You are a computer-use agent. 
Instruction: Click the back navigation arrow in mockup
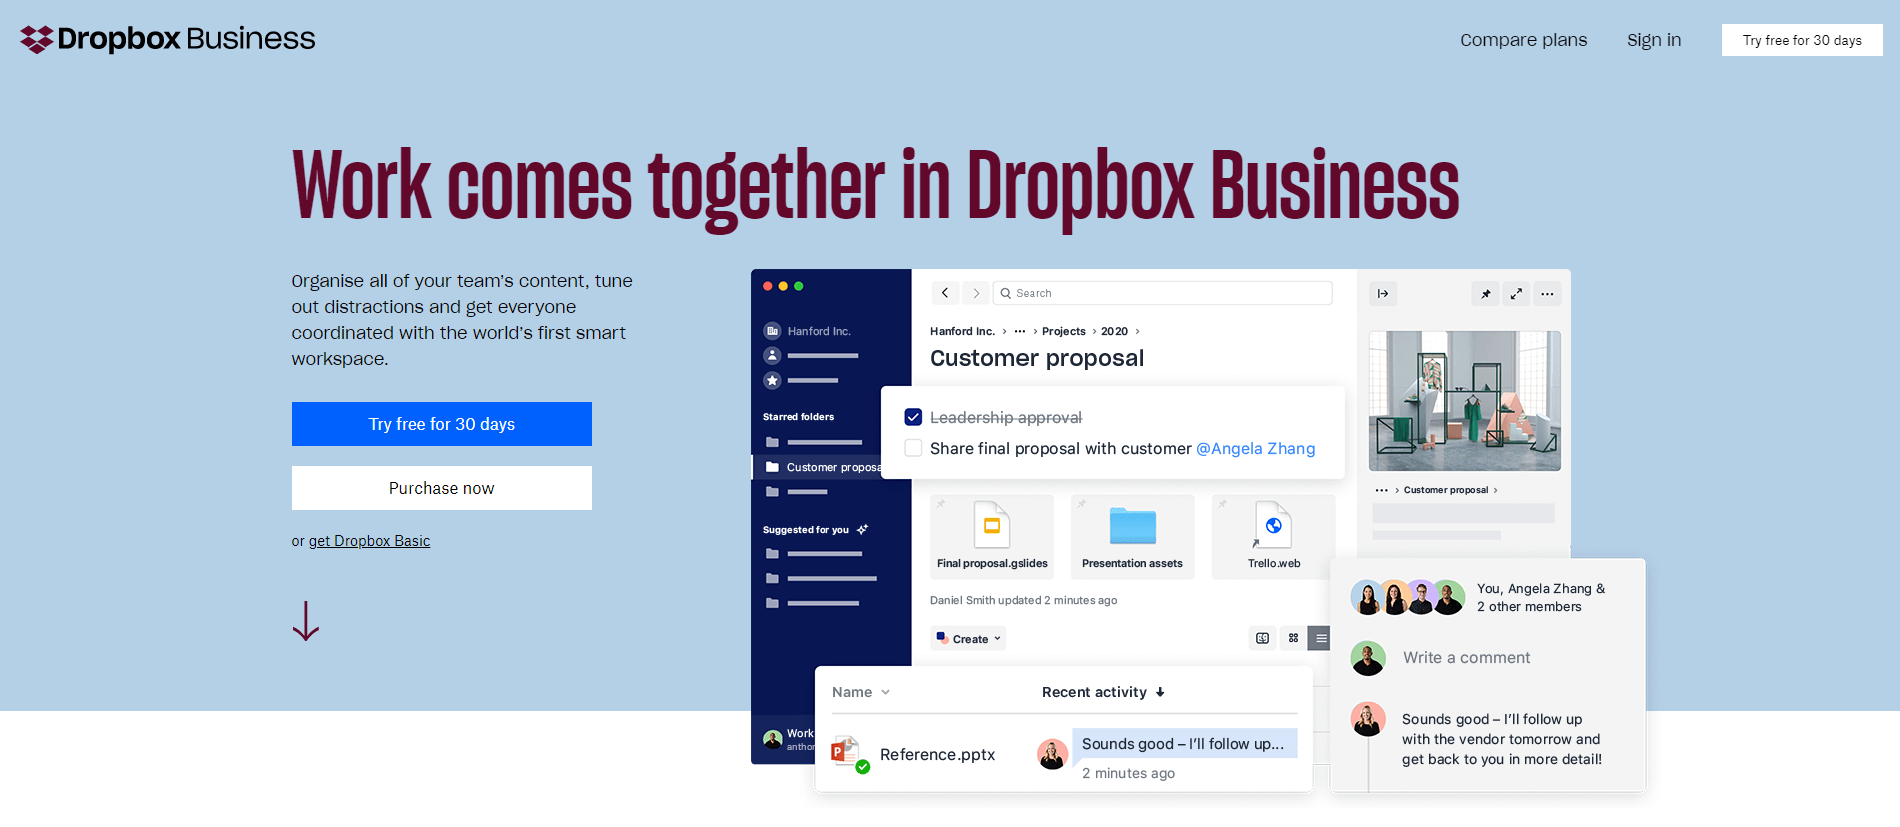pos(945,293)
